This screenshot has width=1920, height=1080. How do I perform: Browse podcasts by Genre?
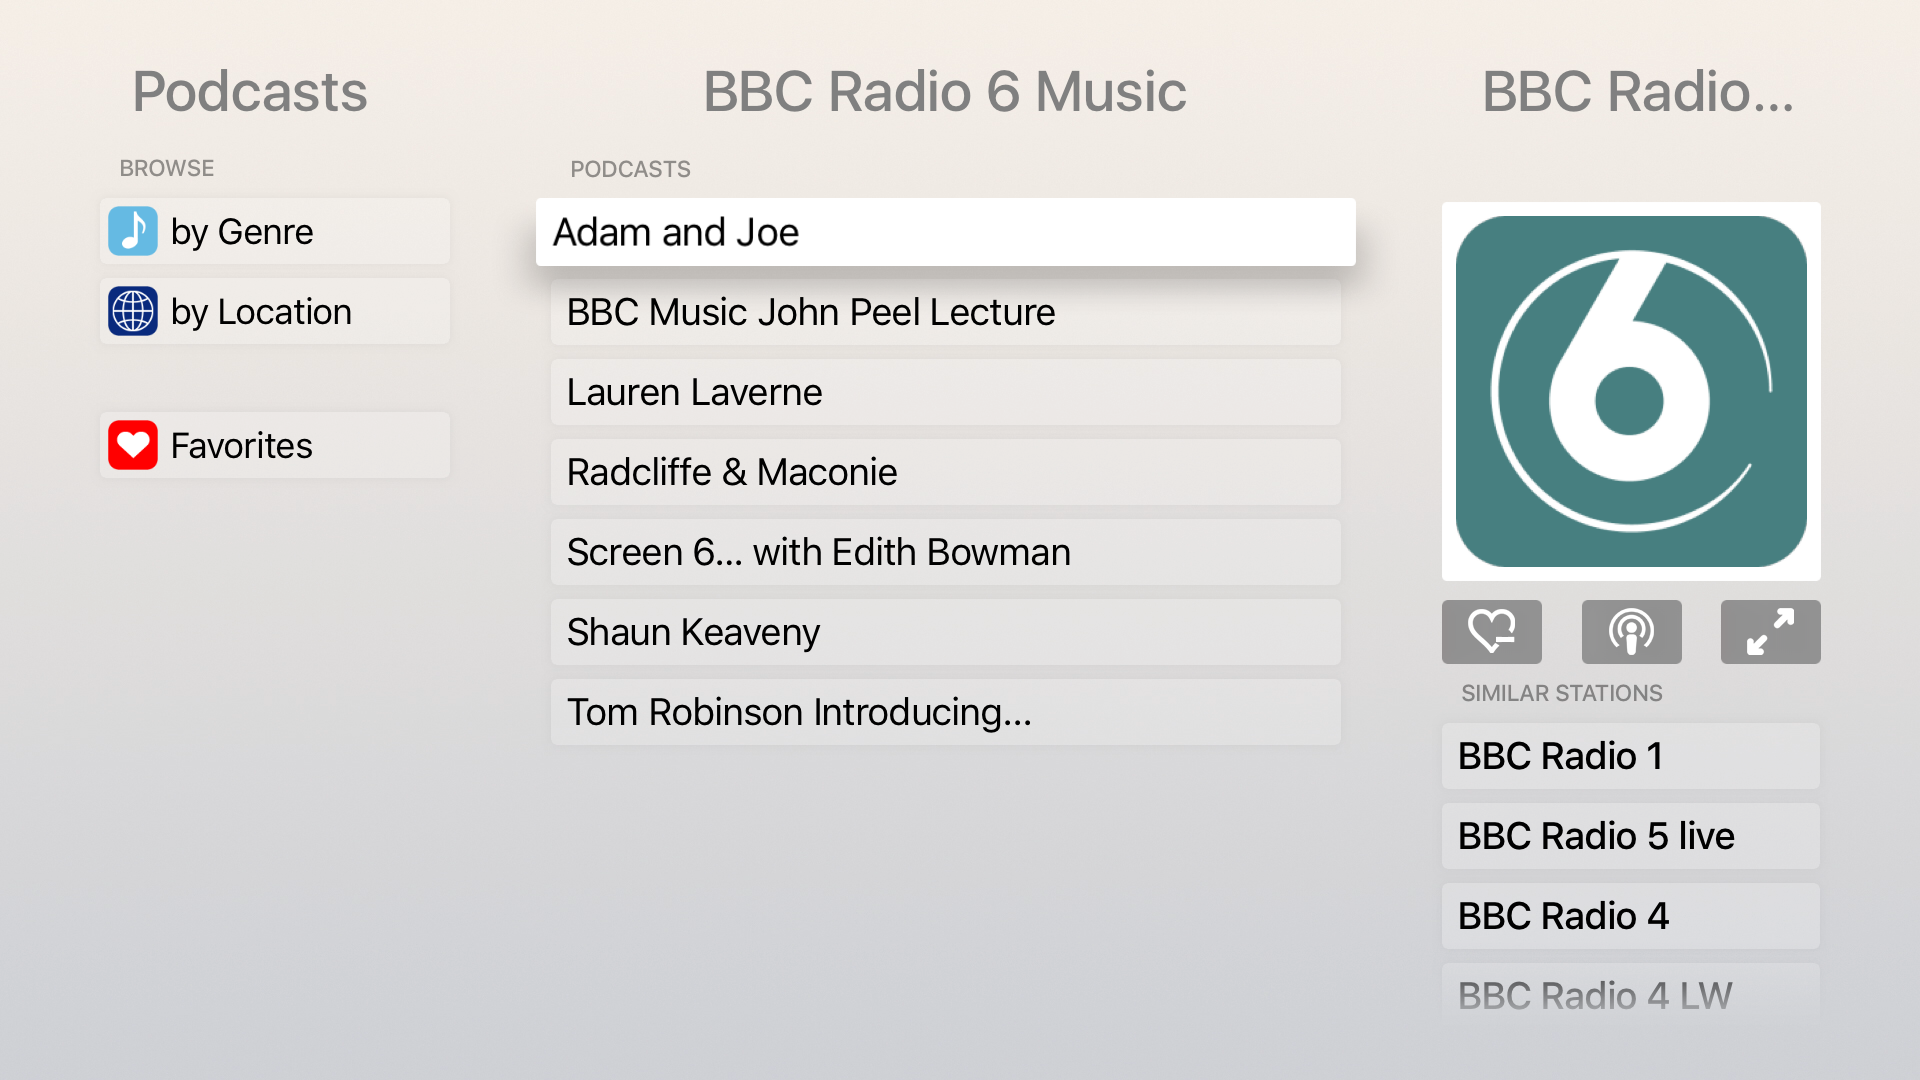[275, 231]
